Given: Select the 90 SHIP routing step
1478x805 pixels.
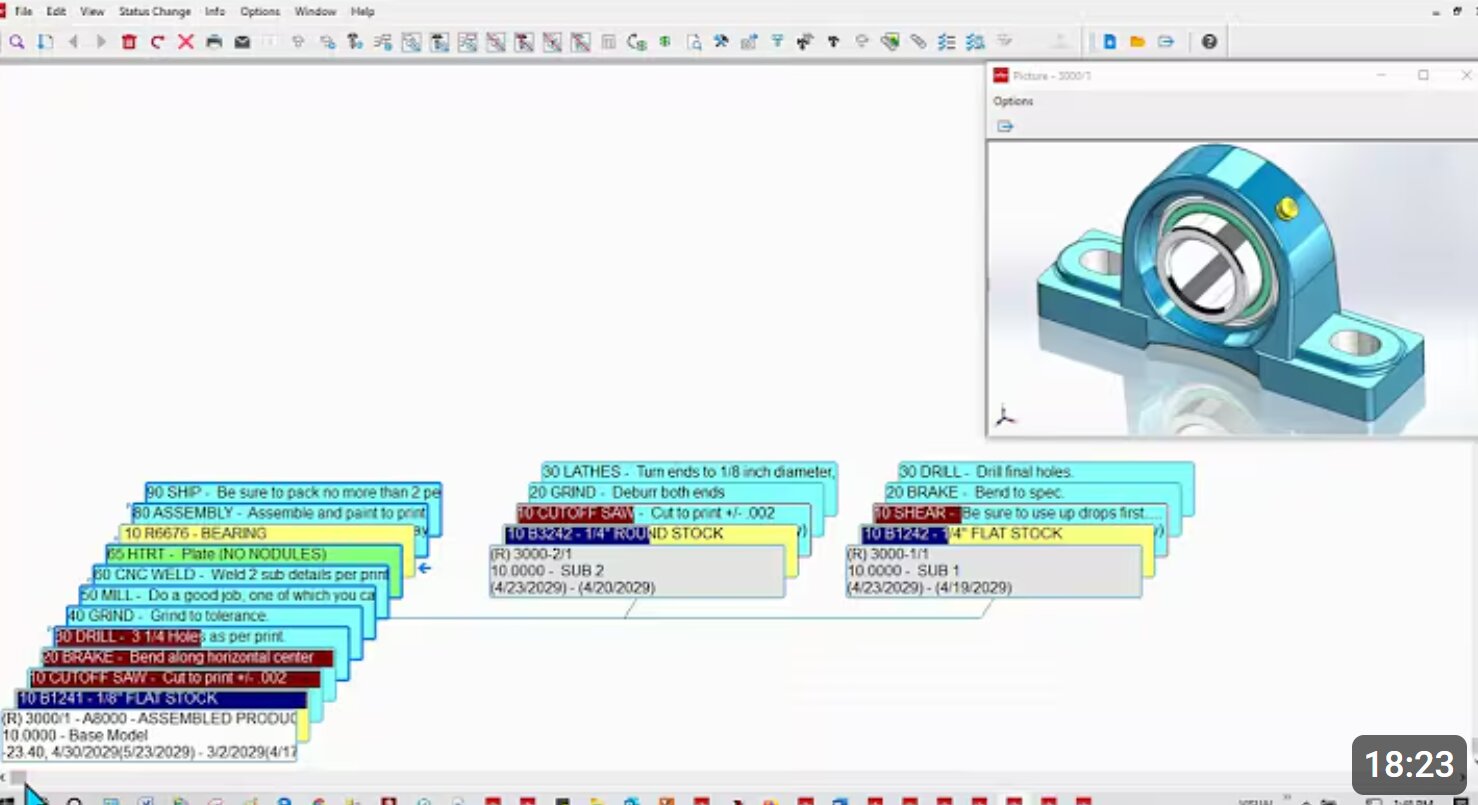Looking at the screenshot, I should click(x=293, y=493).
